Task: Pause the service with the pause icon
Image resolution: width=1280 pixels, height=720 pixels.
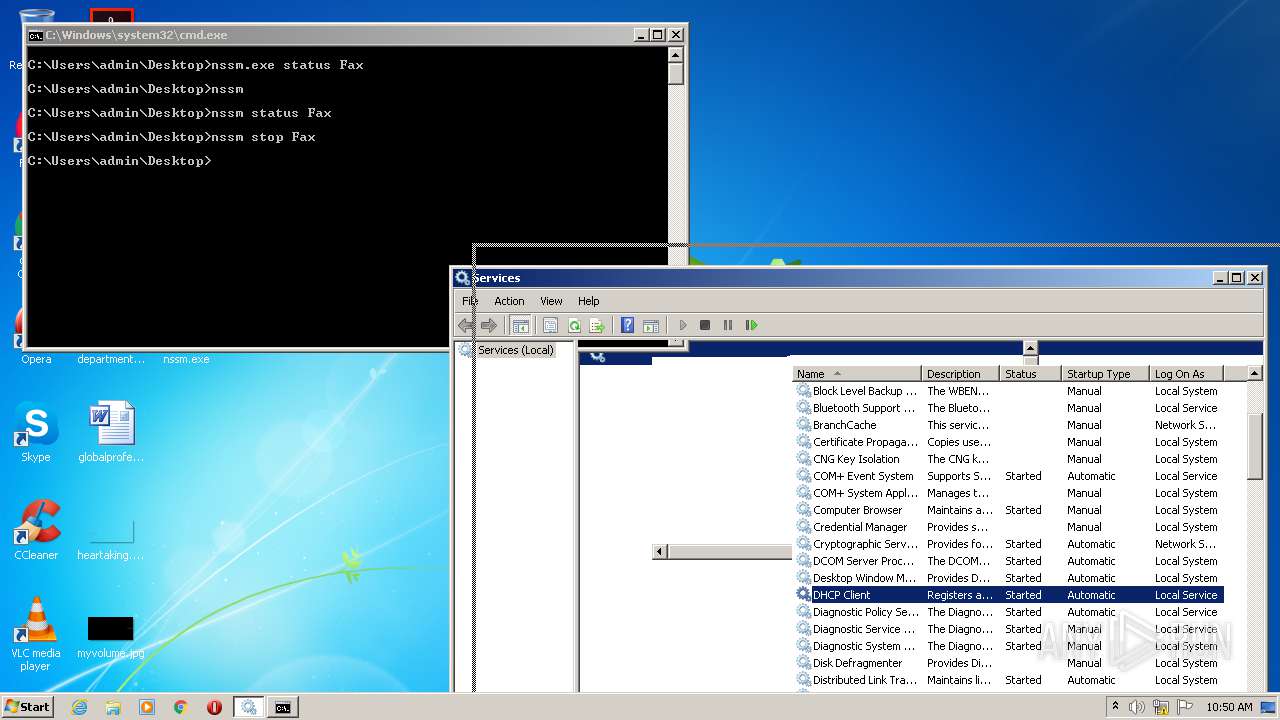Action: 728,325
